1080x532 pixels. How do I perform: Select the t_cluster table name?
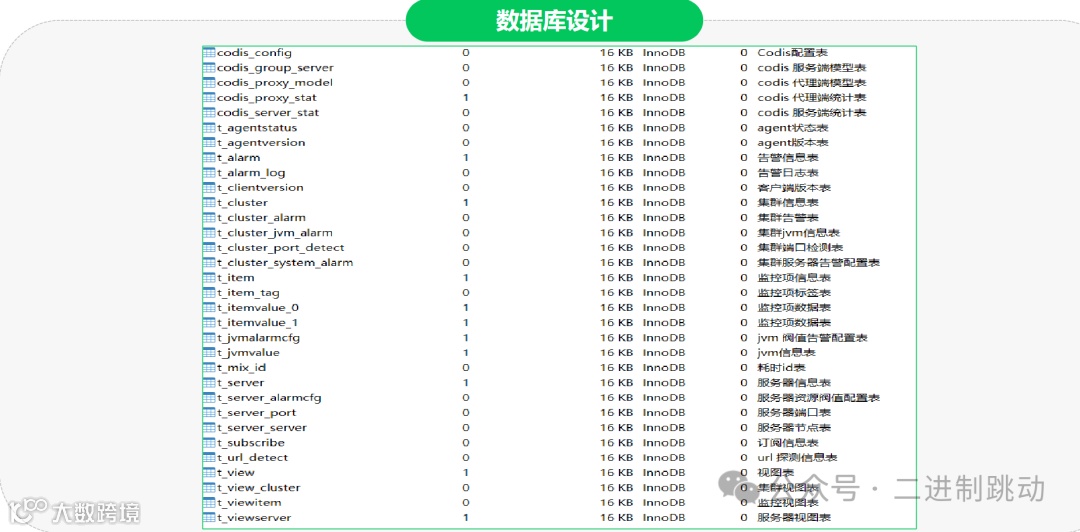(x=242, y=203)
